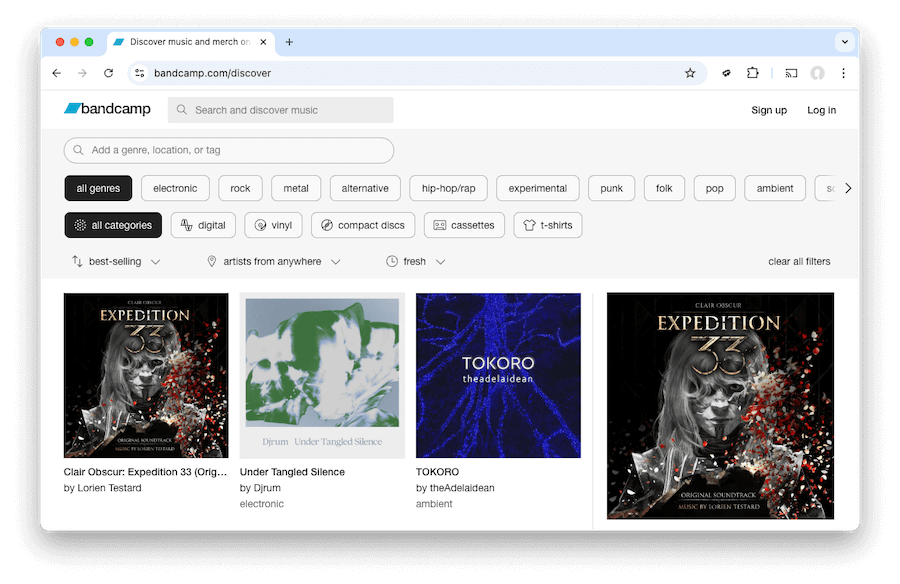Open the small Expedition 33 cover thumbnail
The image size is (900, 584).
tap(146, 376)
